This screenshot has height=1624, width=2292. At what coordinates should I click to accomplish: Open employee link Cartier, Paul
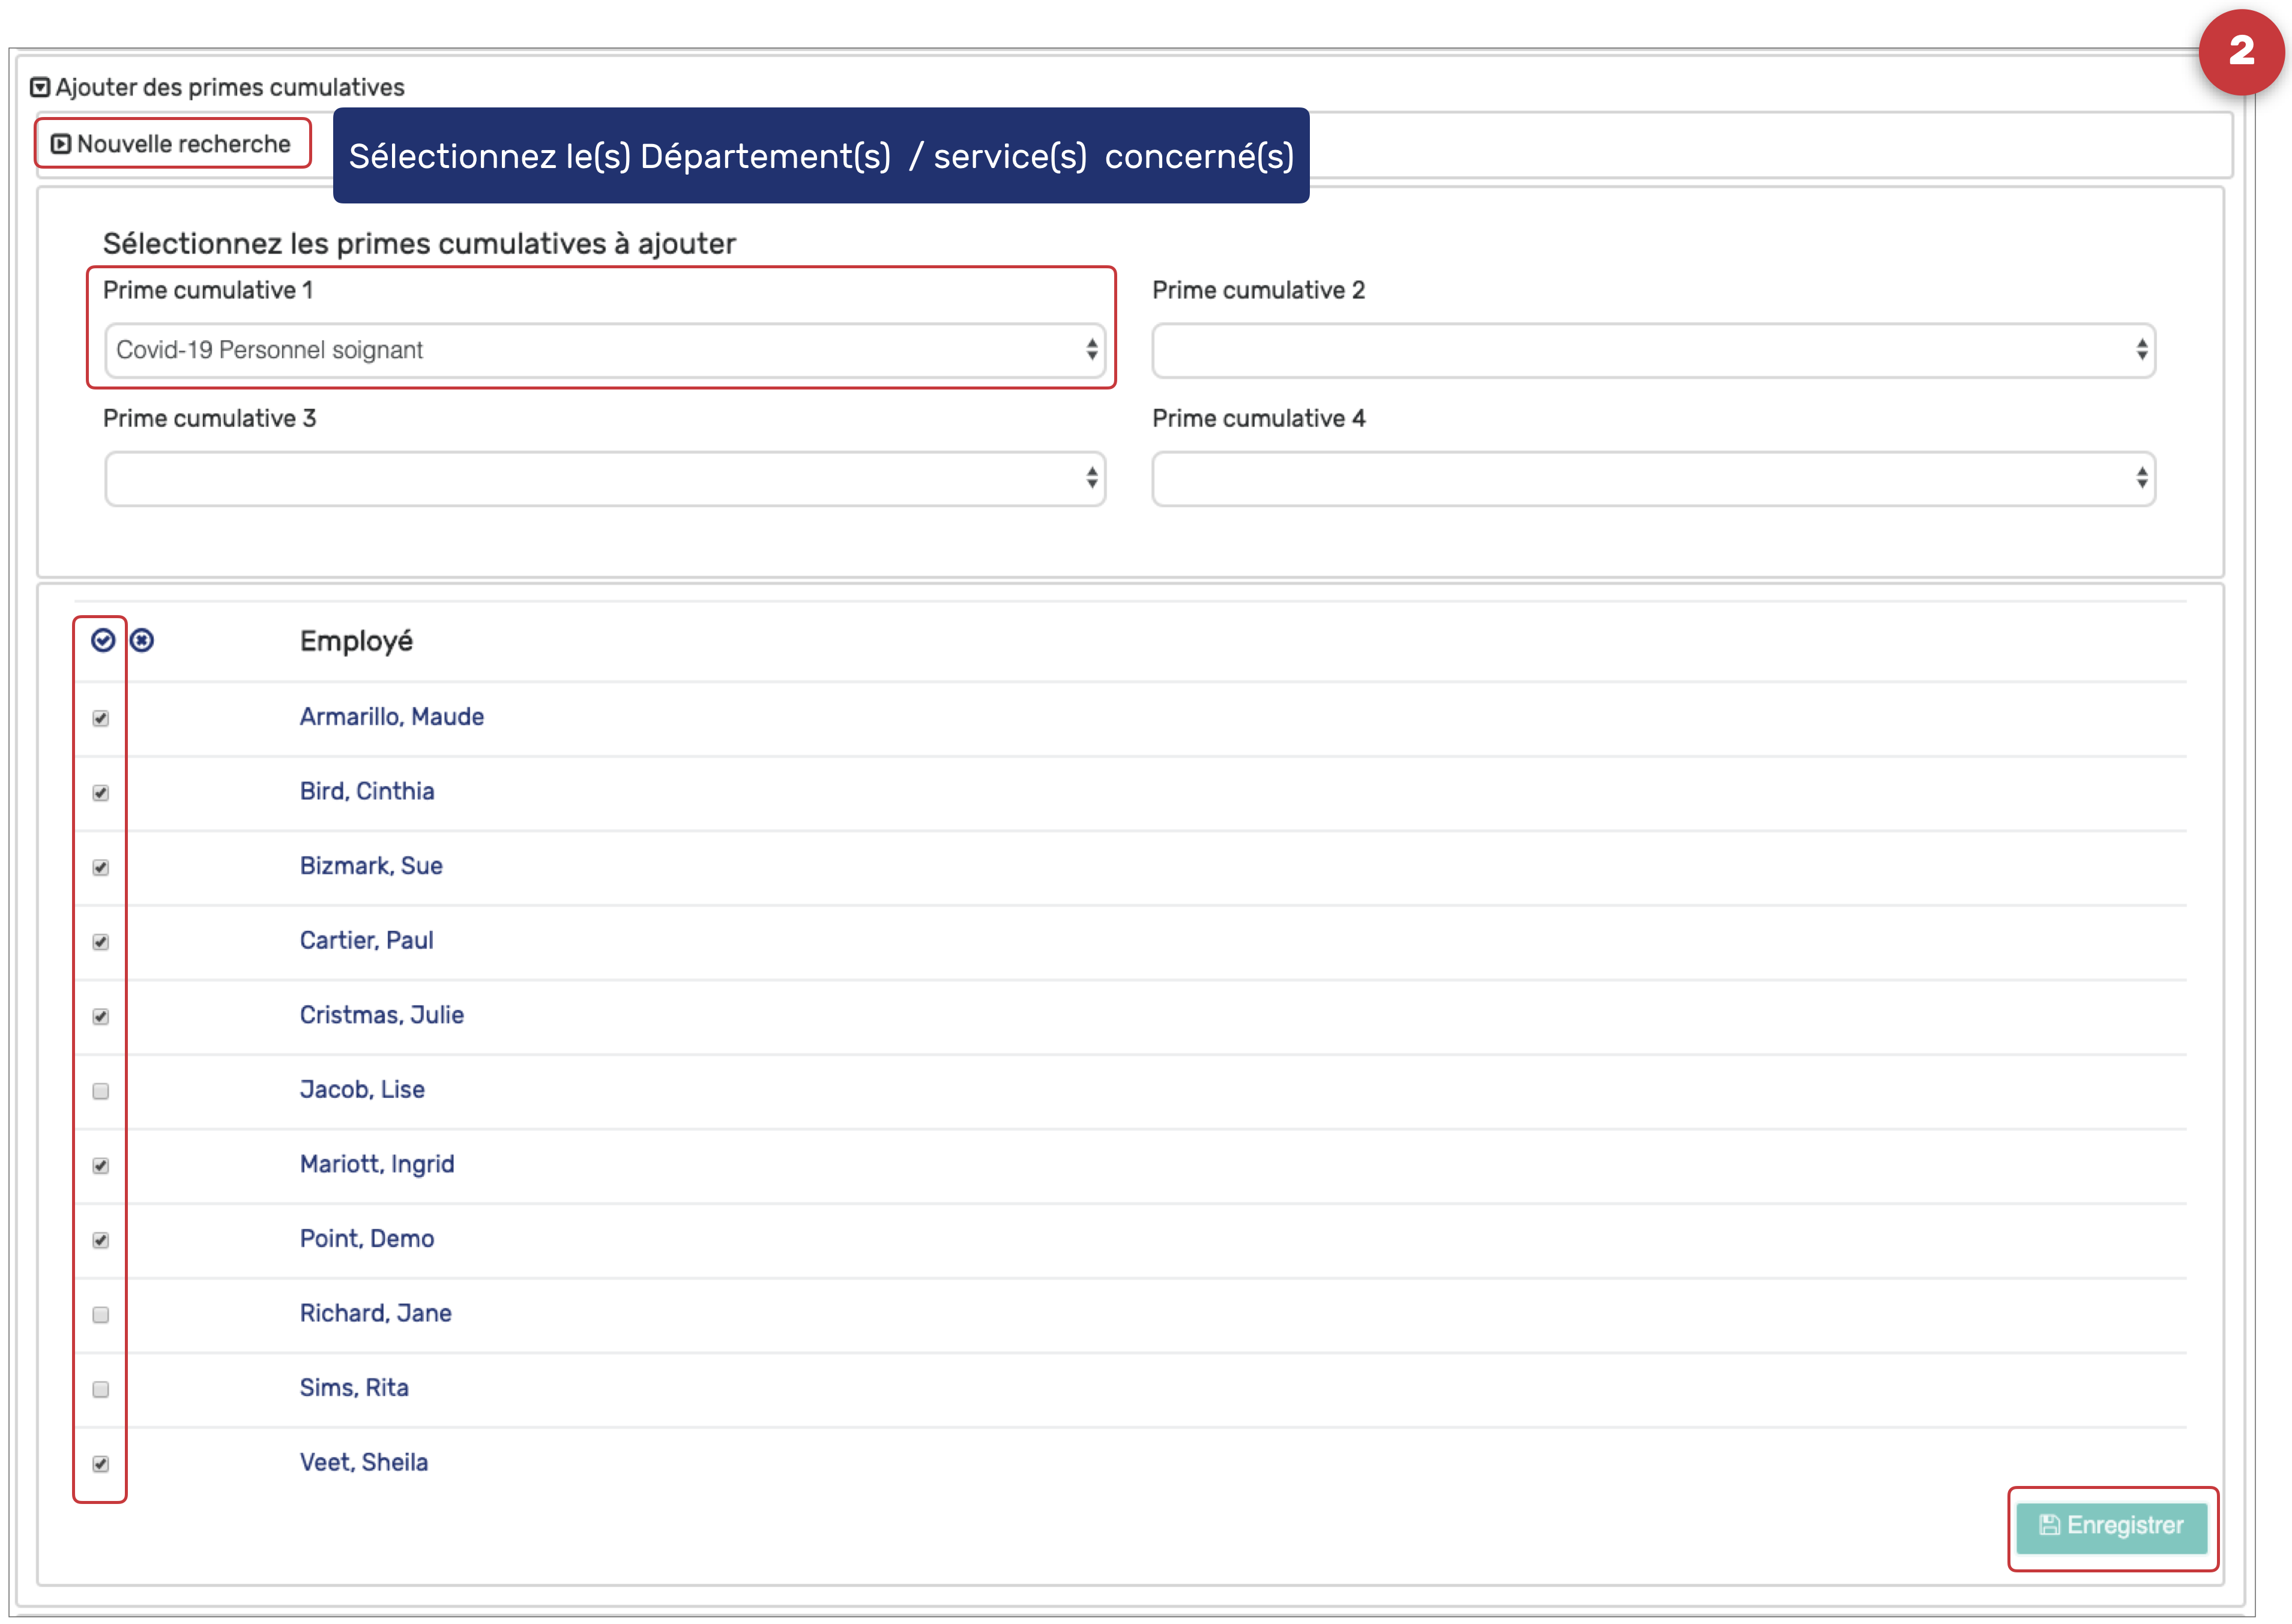pos(366,940)
